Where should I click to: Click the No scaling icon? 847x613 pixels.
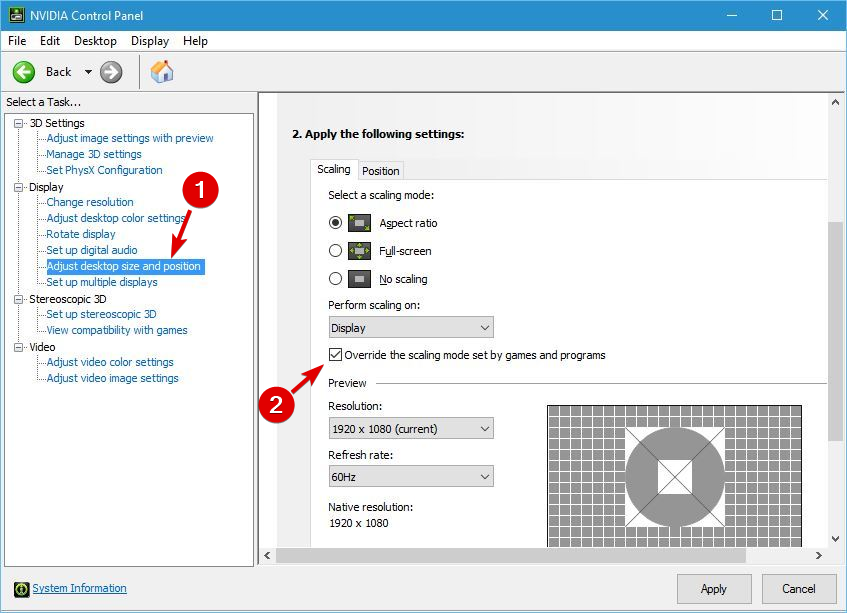359,279
